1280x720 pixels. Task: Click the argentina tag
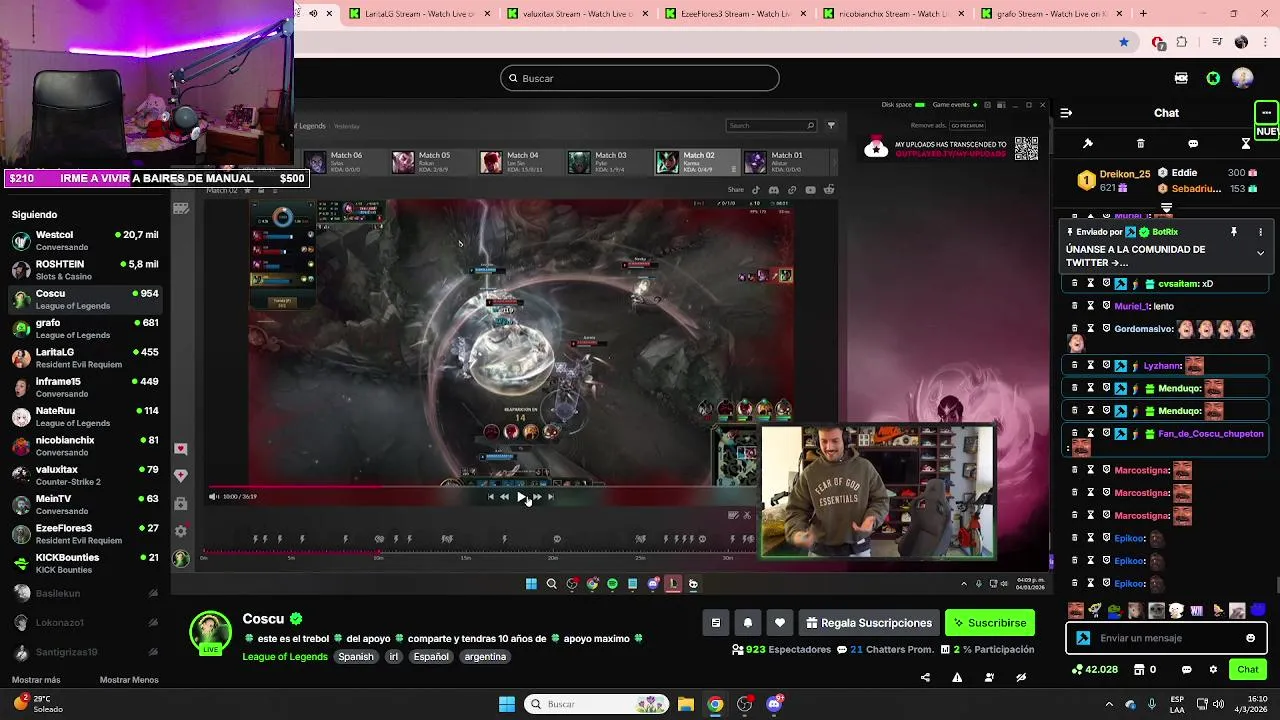tap(485, 657)
